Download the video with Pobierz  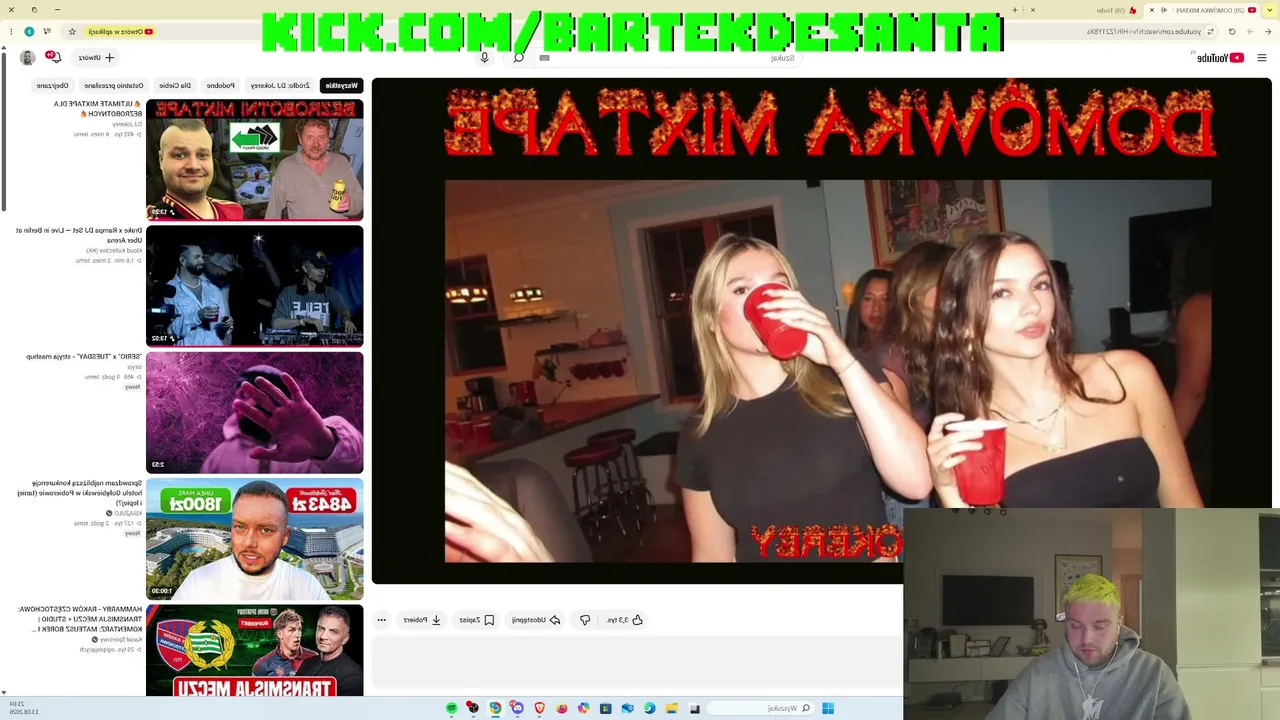coord(422,620)
